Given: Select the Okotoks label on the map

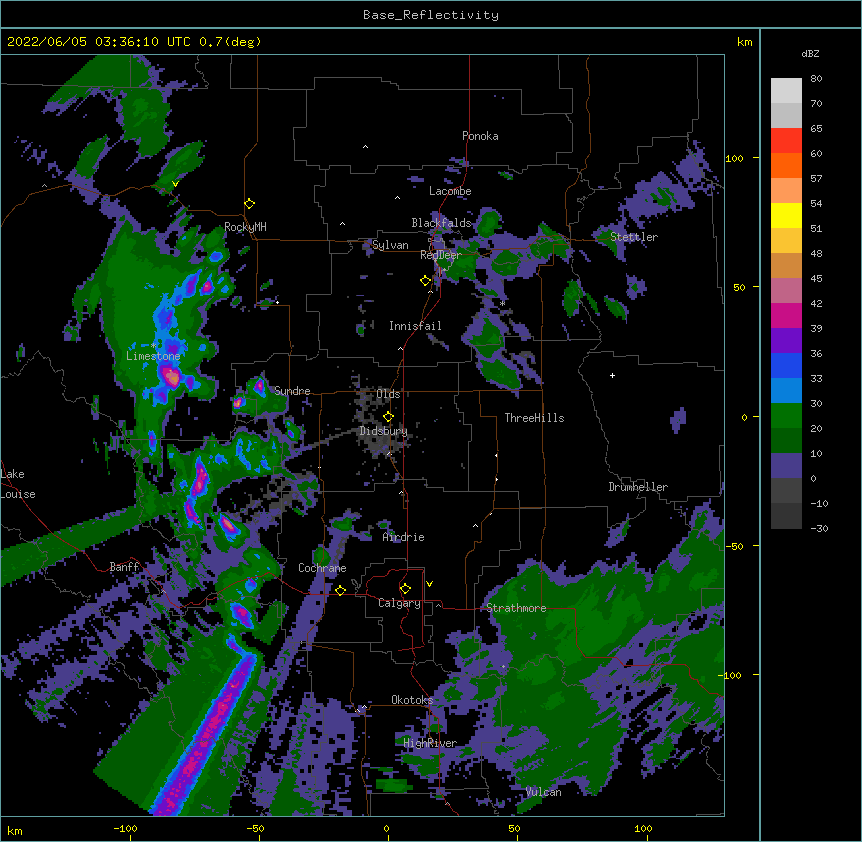Looking at the screenshot, I should tap(412, 700).
